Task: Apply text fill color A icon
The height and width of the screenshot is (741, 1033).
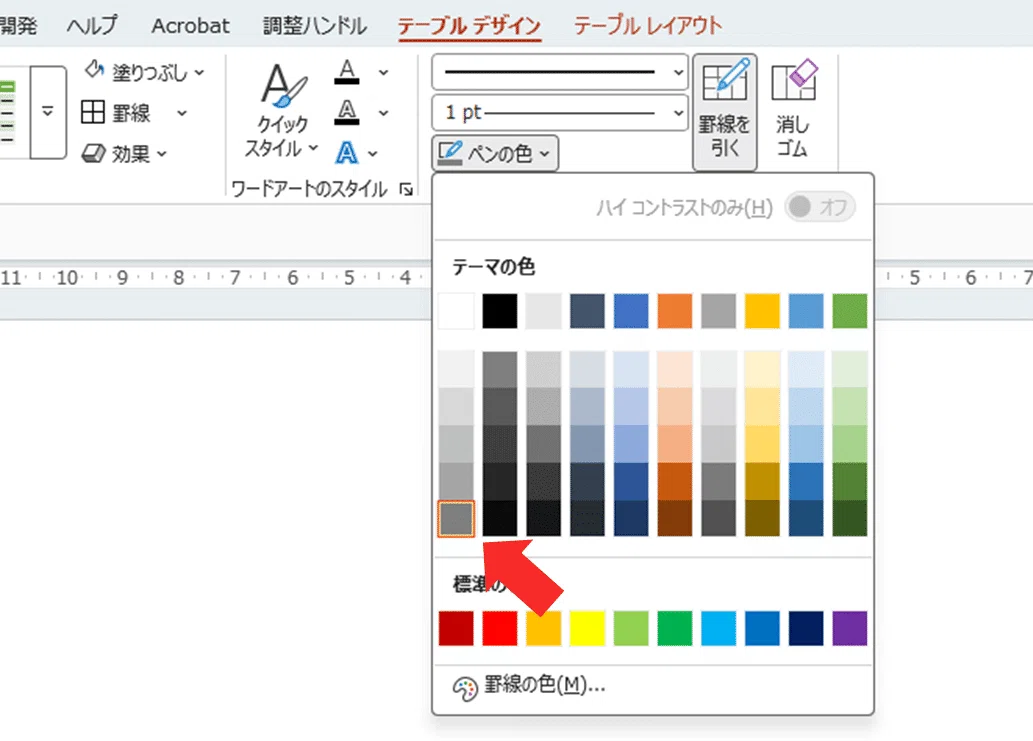Action: pyautogui.click(x=347, y=71)
